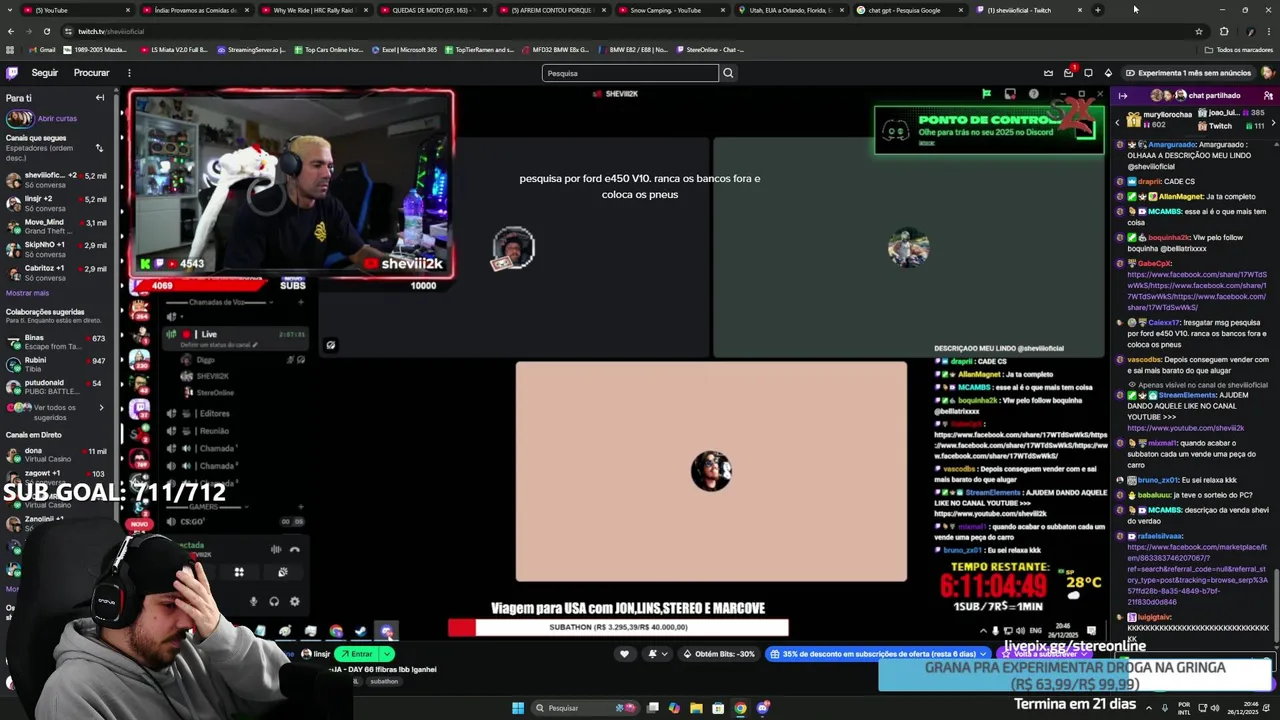Open Move_Mind channel in sidebar

[55, 226]
